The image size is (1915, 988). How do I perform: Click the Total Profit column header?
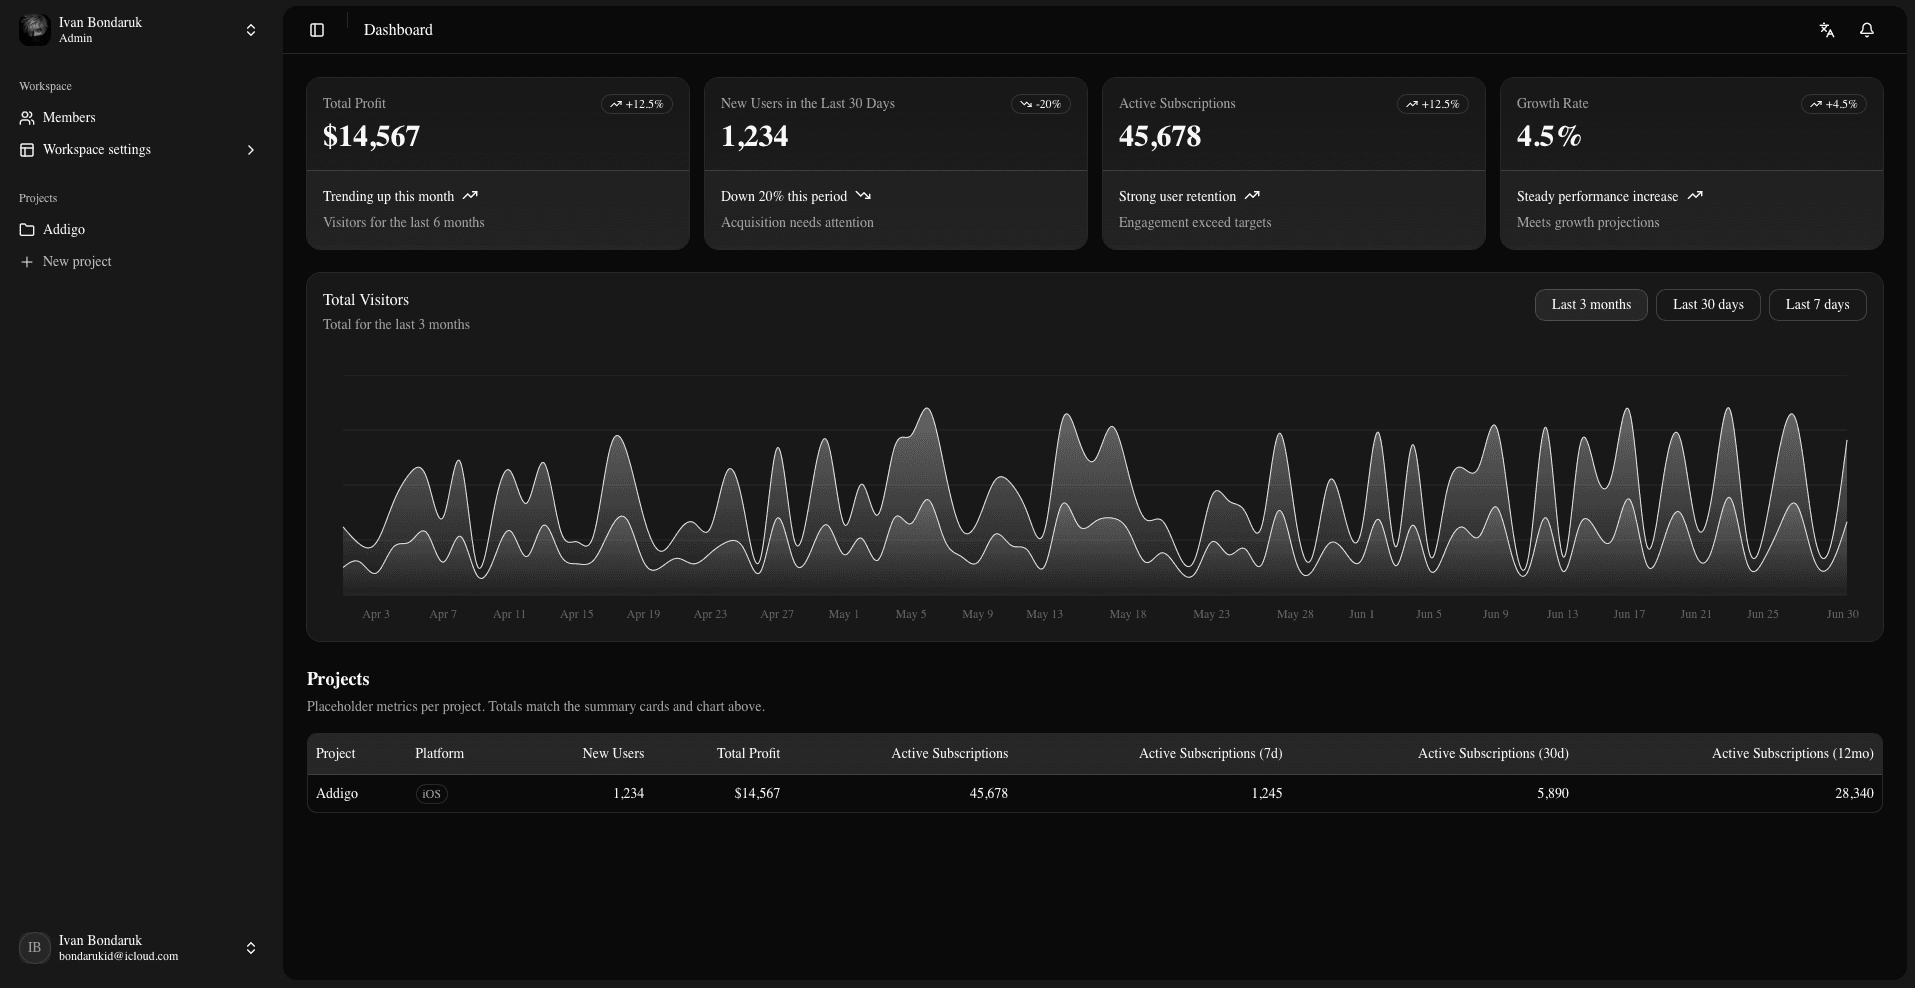point(748,754)
